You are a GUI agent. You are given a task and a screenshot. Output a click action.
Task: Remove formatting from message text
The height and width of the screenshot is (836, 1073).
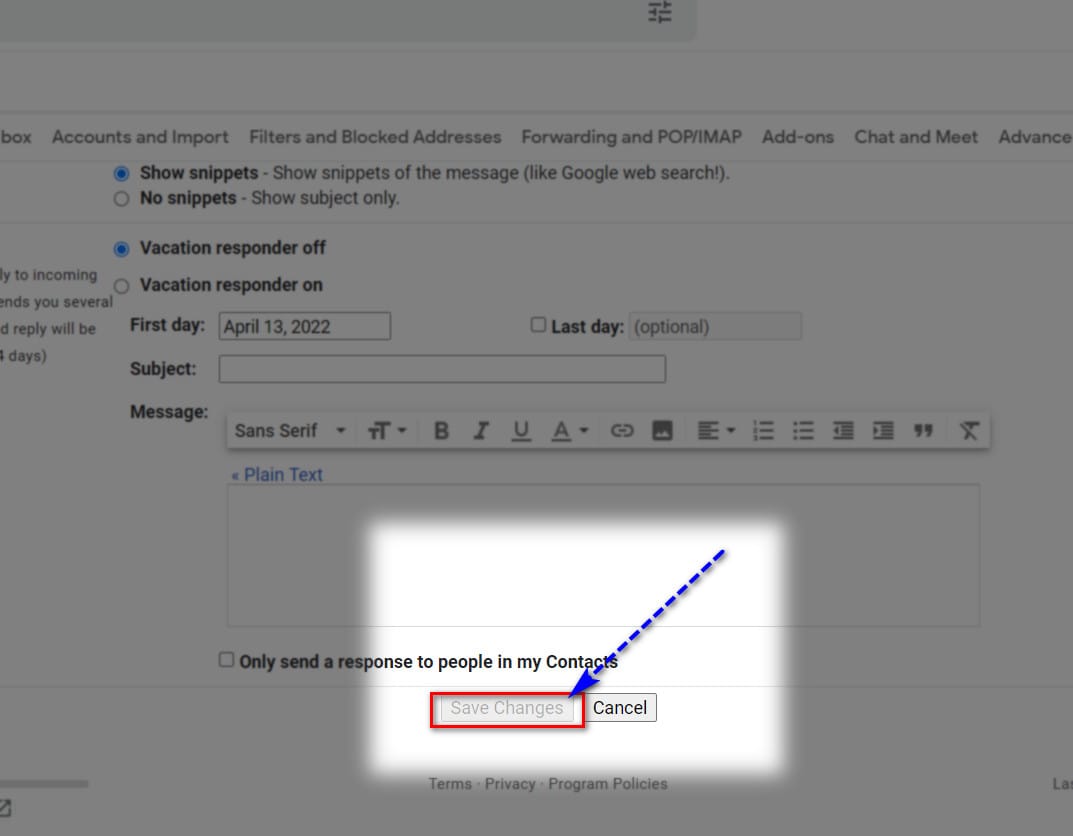tap(969, 431)
